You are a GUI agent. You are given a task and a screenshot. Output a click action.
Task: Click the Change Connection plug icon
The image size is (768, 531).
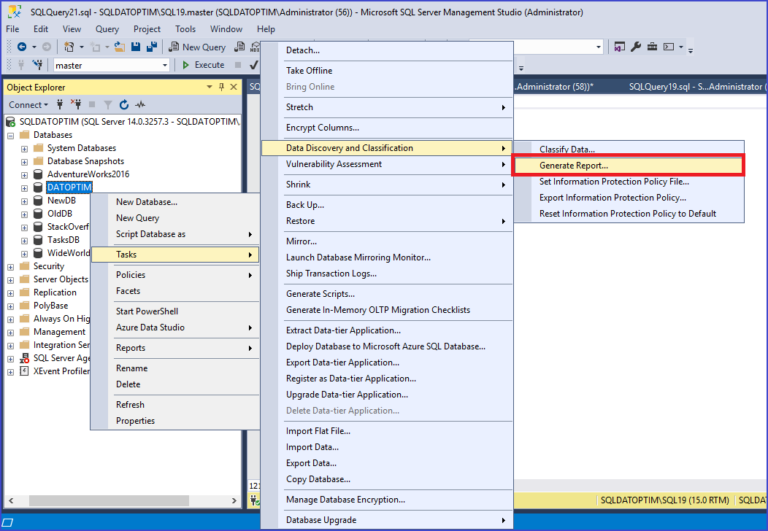click(x=37, y=65)
